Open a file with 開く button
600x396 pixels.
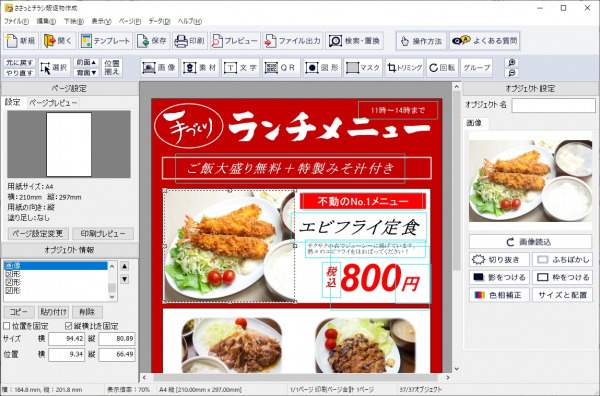[x=58, y=41]
